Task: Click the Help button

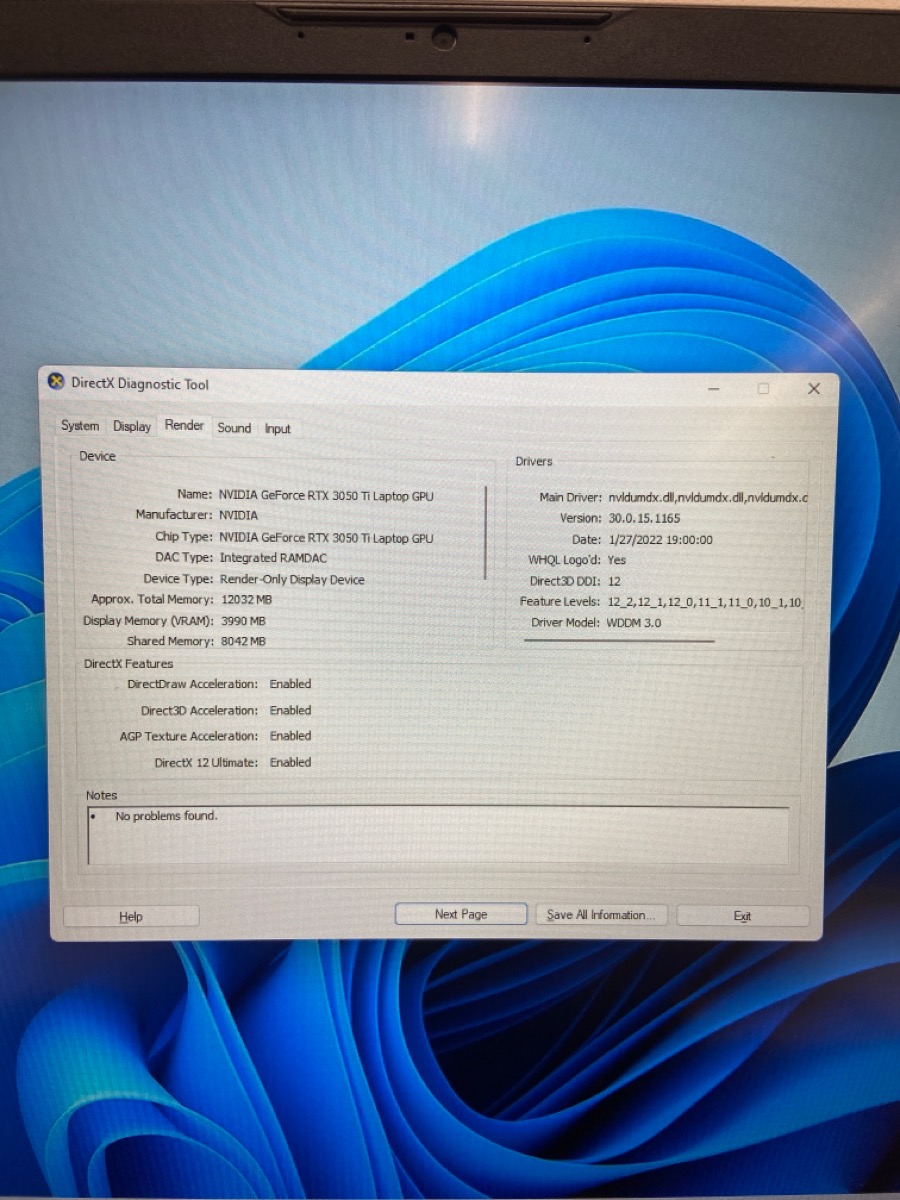Action: [x=131, y=916]
